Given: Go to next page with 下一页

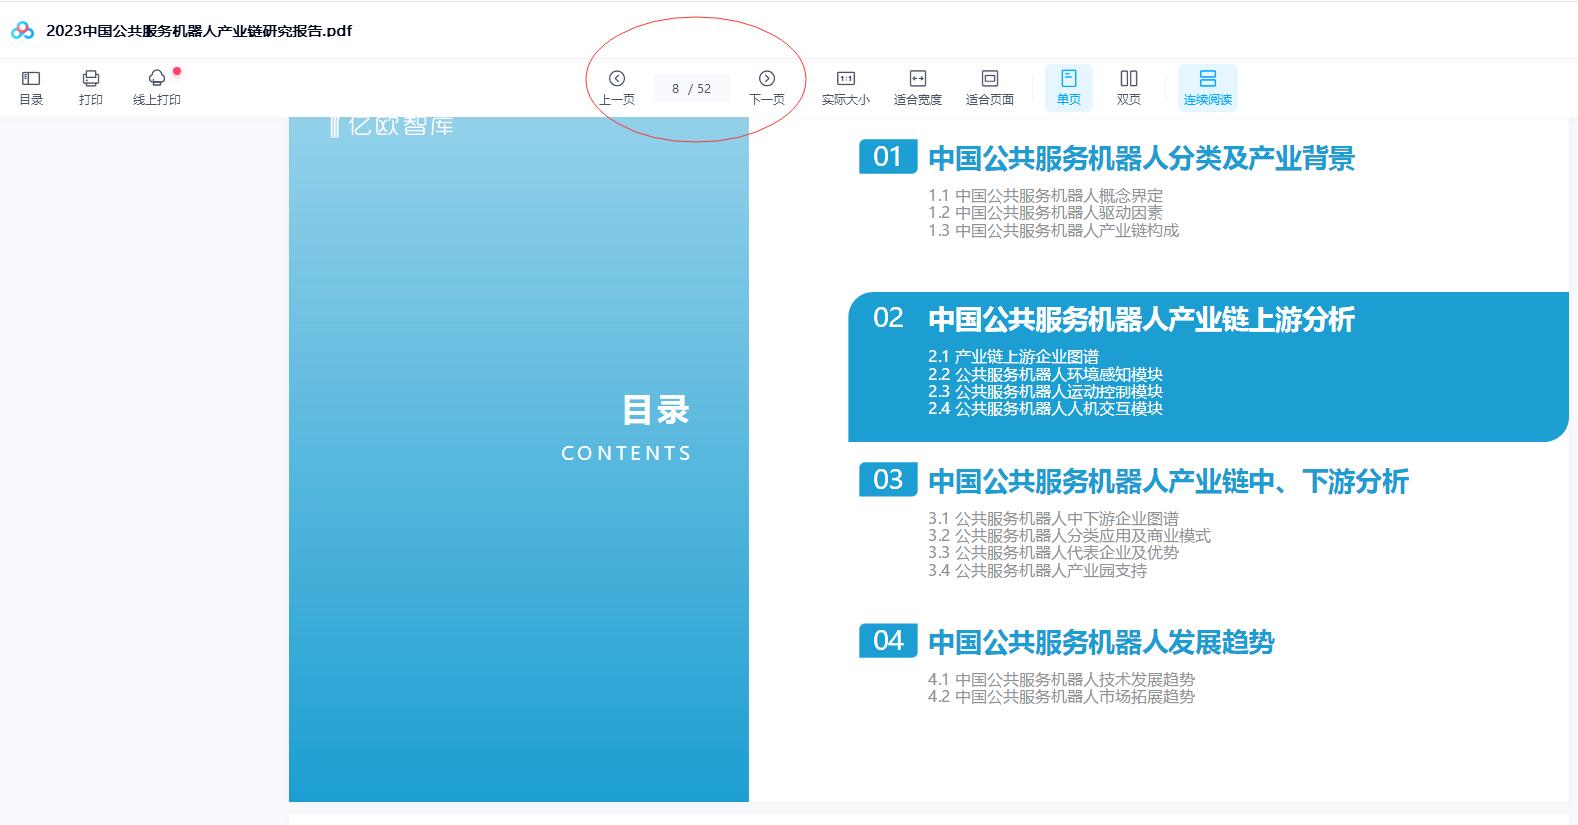Looking at the screenshot, I should tap(767, 87).
